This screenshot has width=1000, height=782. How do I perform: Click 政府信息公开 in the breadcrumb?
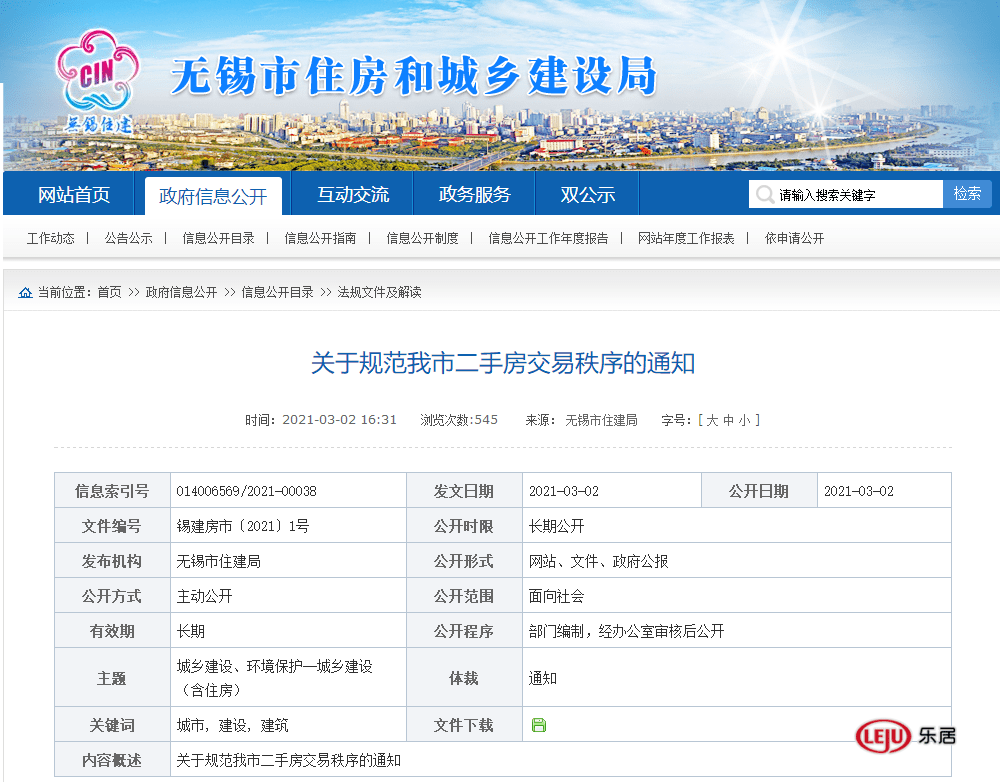(x=181, y=292)
